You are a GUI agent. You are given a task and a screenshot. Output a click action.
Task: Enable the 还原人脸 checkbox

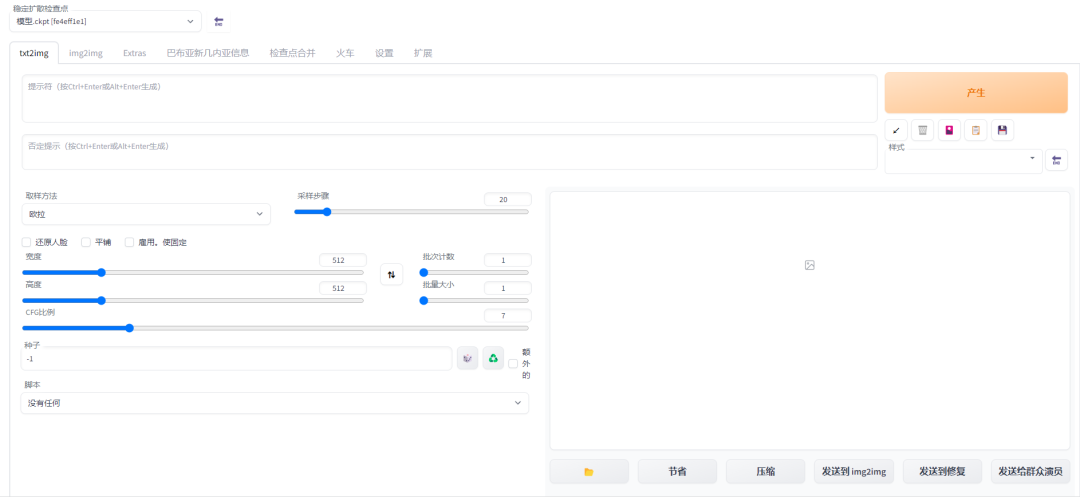27,242
